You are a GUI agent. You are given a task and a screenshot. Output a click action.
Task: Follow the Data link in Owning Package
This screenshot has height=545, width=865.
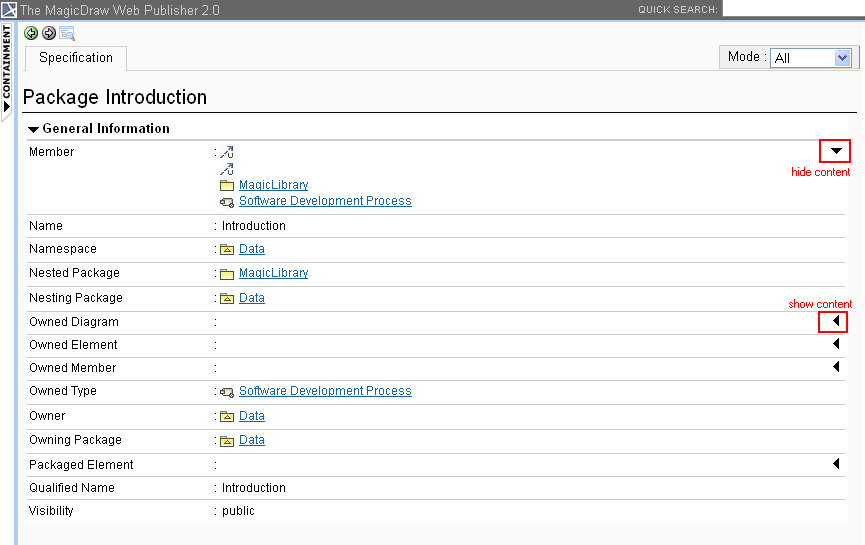pyautogui.click(x=252, y=441)
